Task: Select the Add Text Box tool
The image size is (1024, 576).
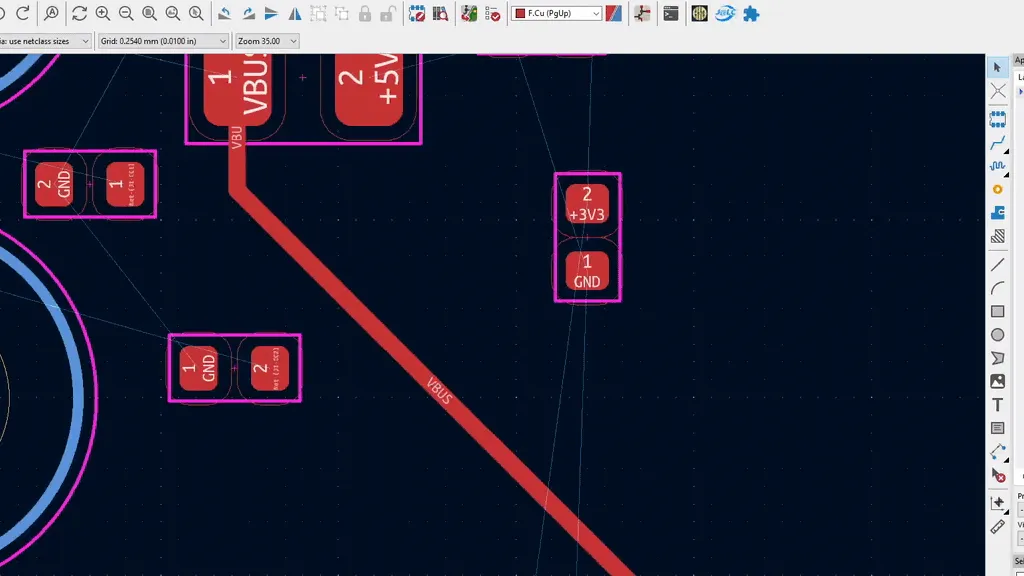Action: click(997, 428)
